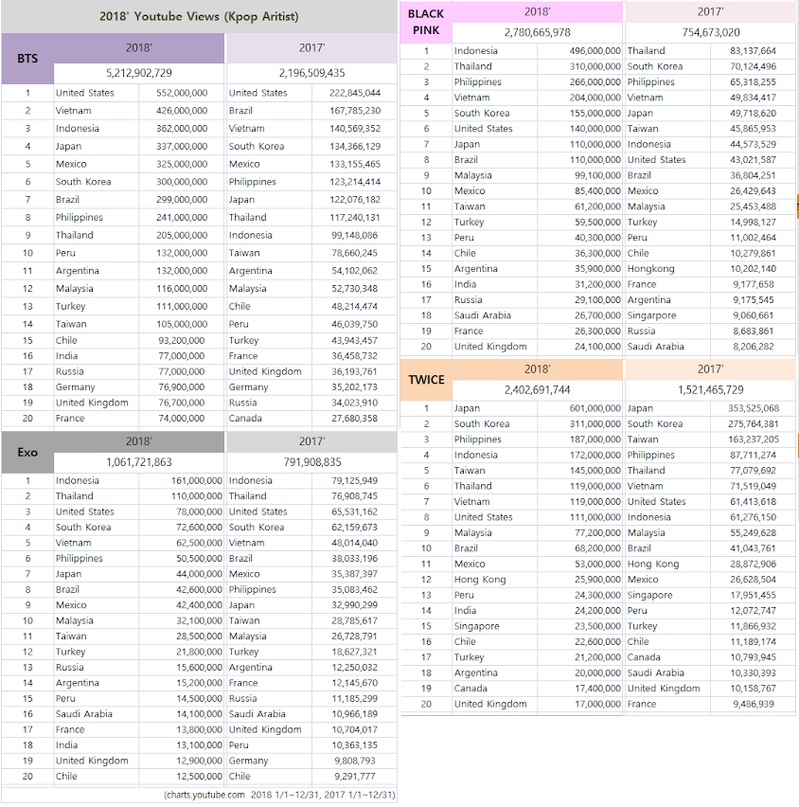Click the 161,000,000 Indonesia value
This screenshot has height=807, width=799.
199,481
